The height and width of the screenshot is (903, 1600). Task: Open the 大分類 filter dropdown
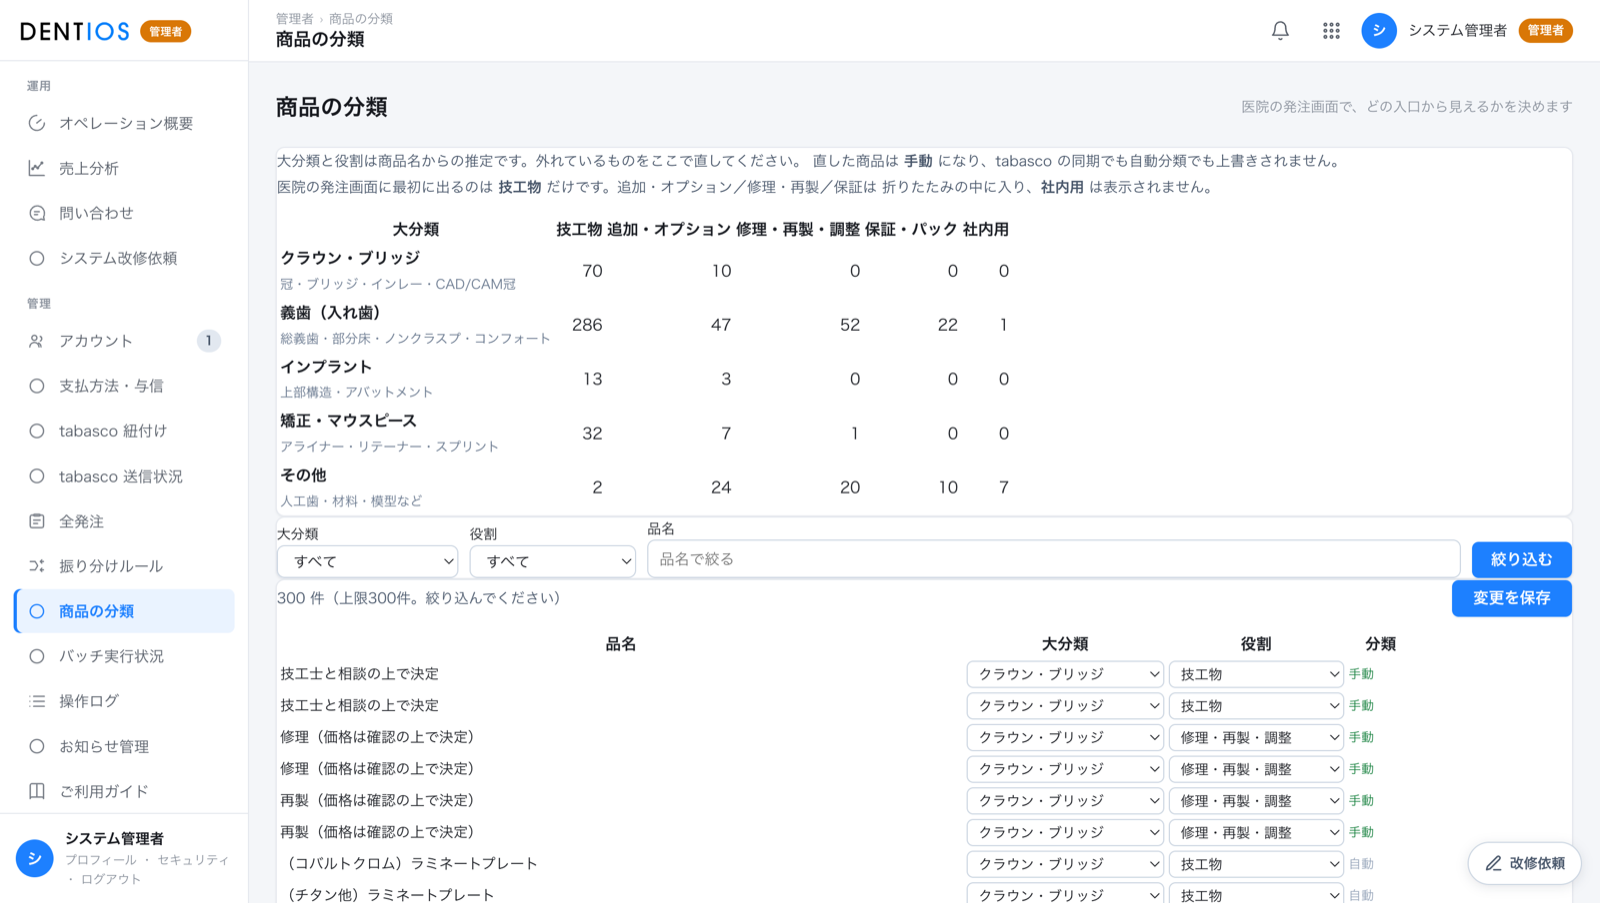pos(367,561)
